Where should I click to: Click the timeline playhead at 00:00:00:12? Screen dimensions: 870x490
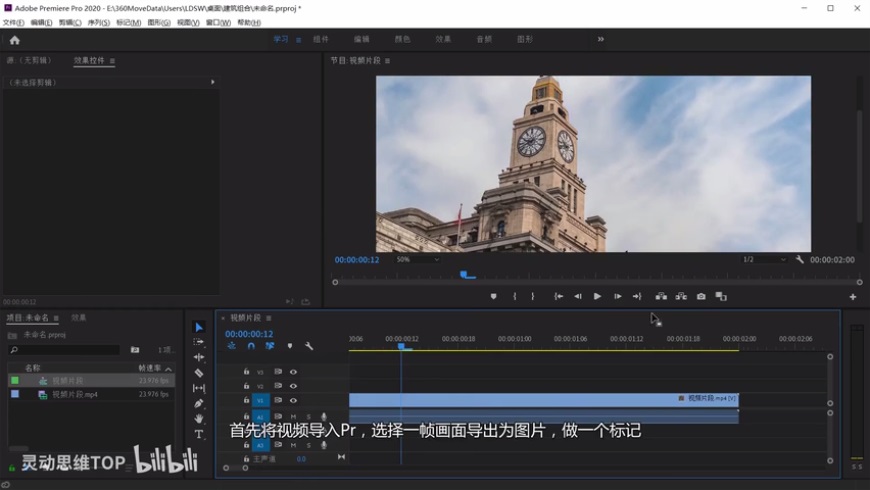coord(401,346)
